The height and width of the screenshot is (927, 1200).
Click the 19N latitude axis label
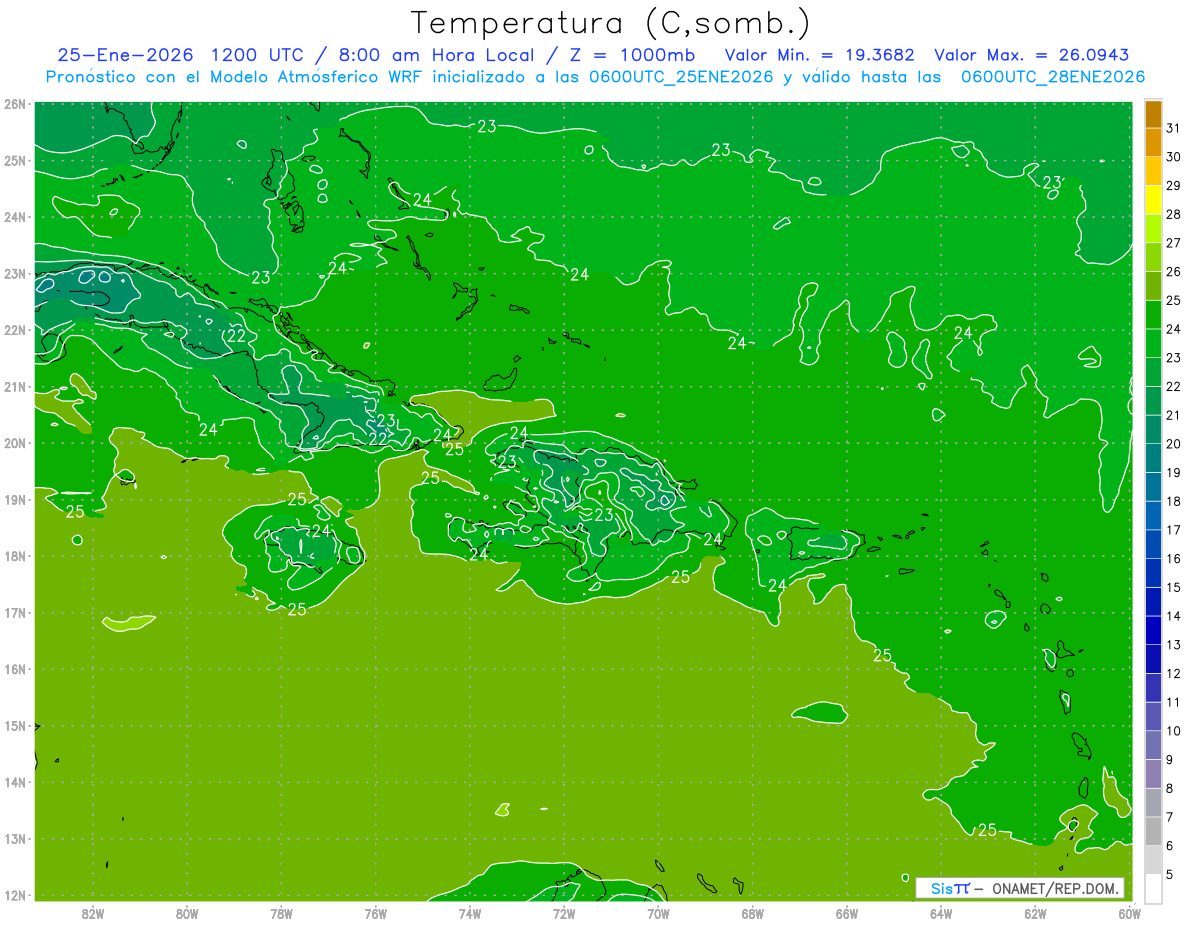tap(15, 499)
